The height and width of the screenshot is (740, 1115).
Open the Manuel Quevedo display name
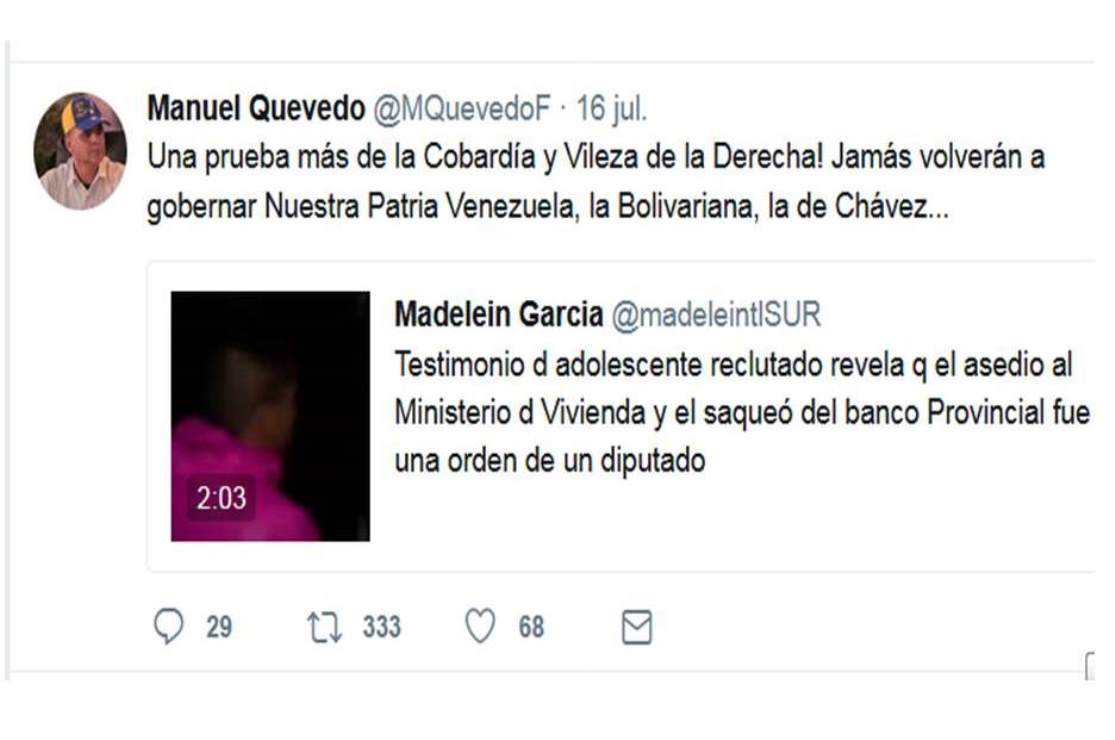point(256,109)
